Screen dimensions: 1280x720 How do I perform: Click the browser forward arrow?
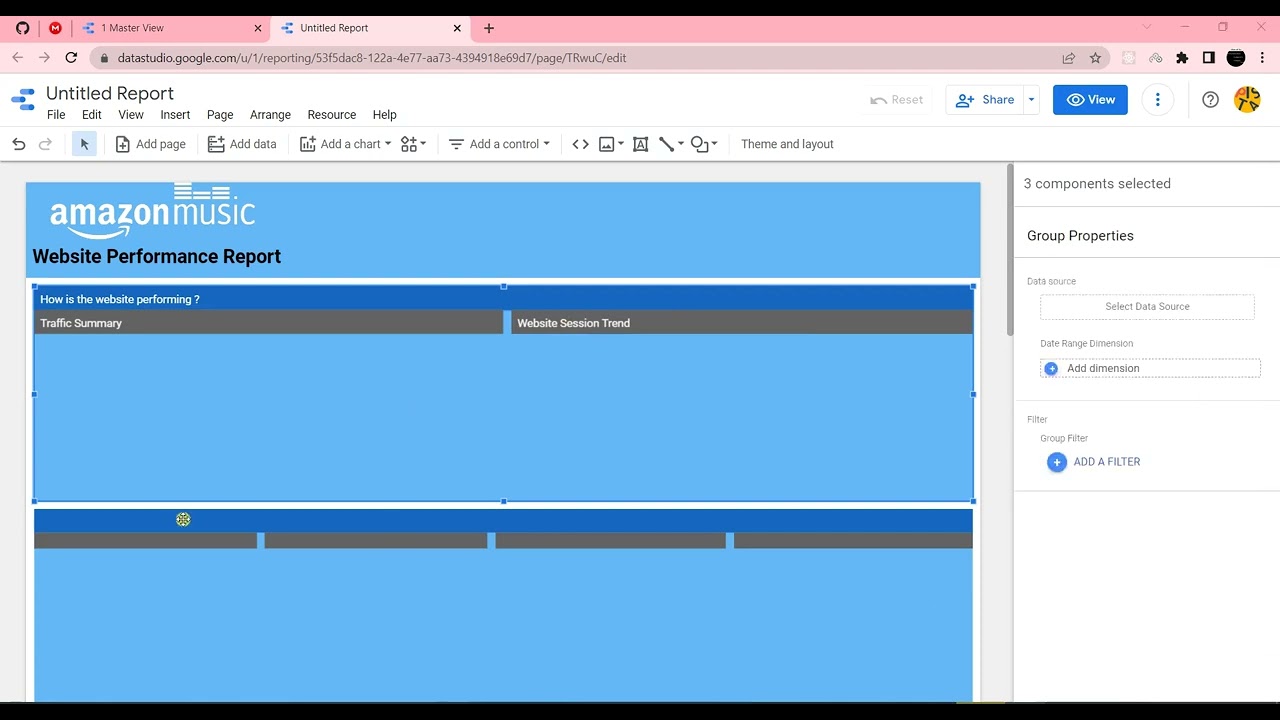[44, 58]
